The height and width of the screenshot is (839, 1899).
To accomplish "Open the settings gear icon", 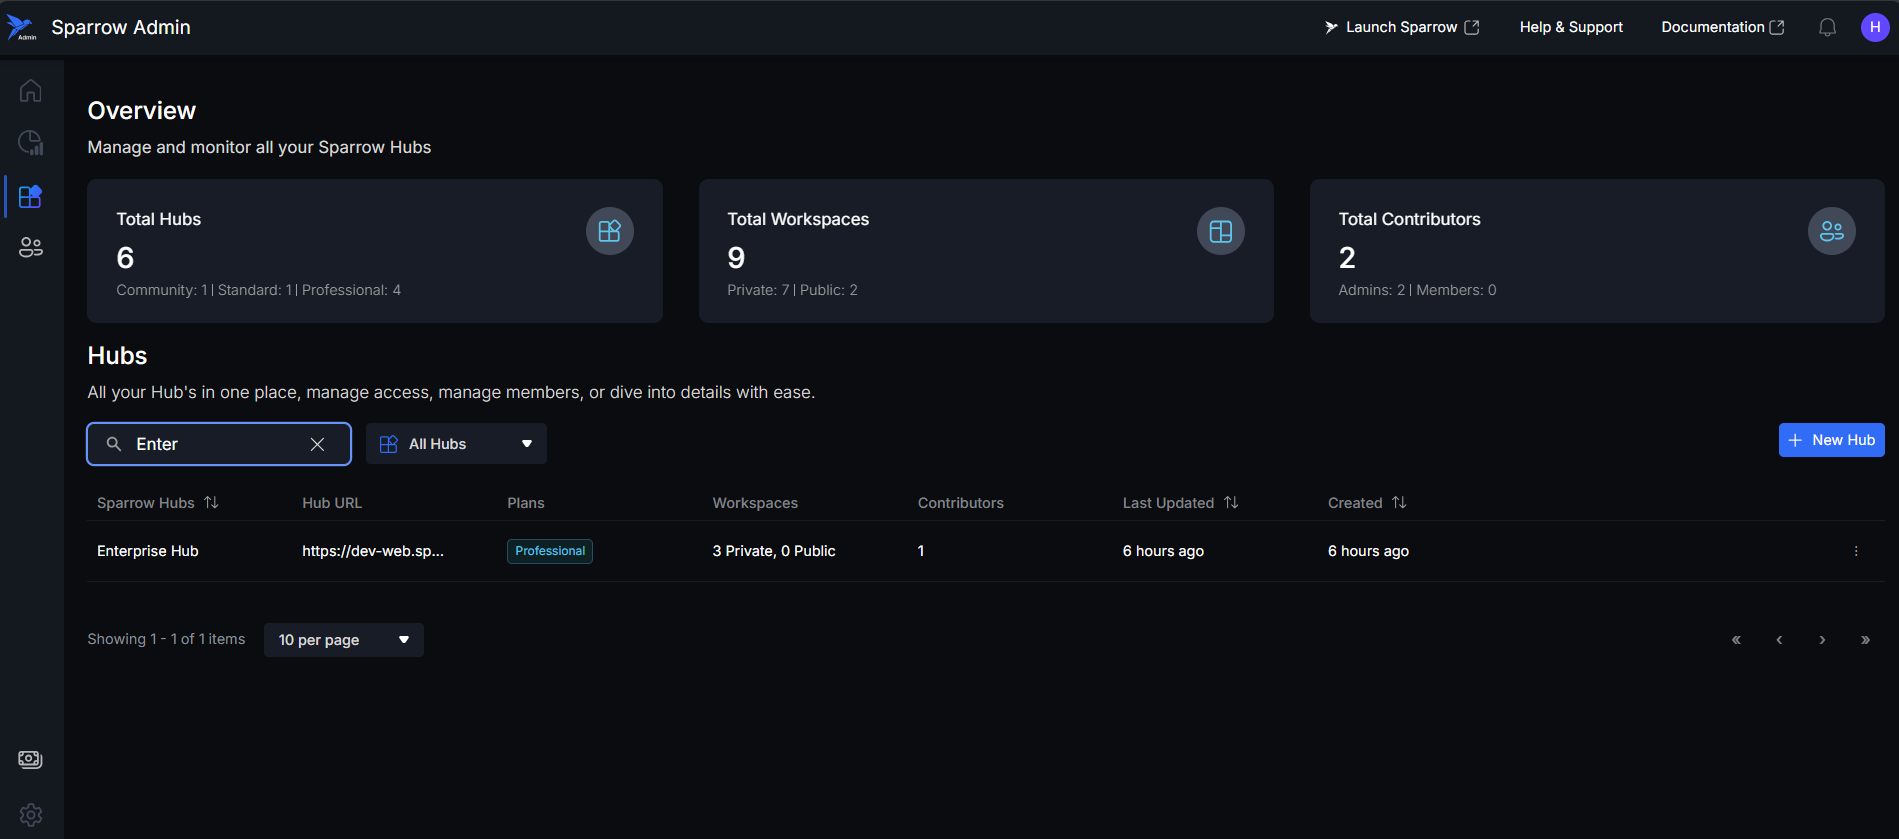I will pyautogui.click(x=31, y=814).
